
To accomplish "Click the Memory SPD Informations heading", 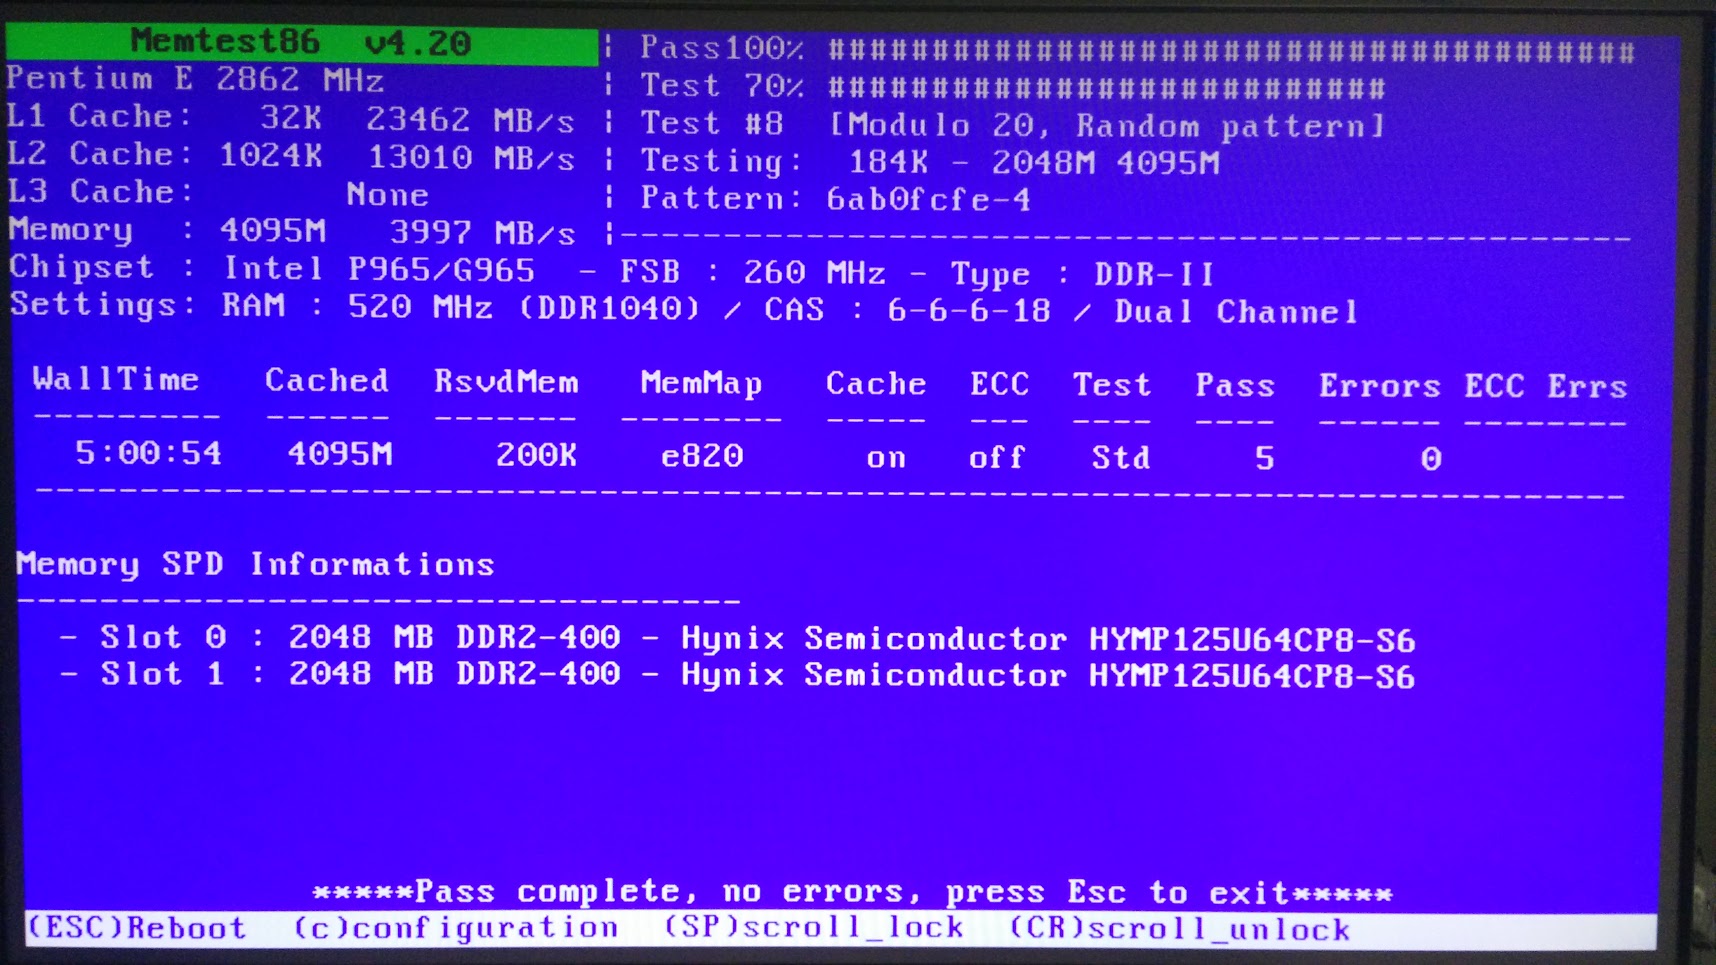I will (x=255, y=564).
